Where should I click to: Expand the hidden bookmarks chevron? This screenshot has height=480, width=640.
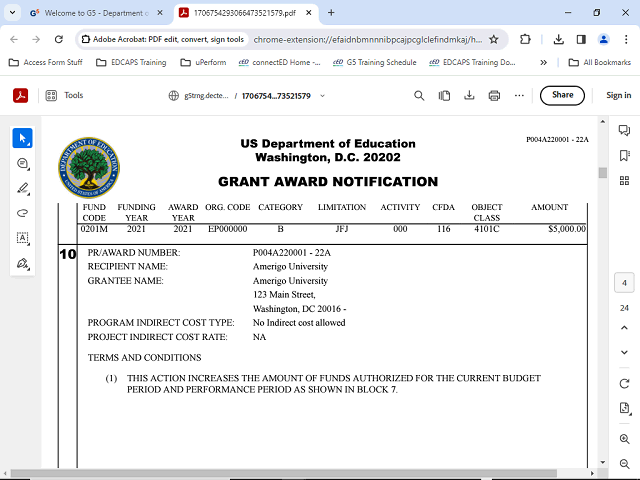point(543,62)
